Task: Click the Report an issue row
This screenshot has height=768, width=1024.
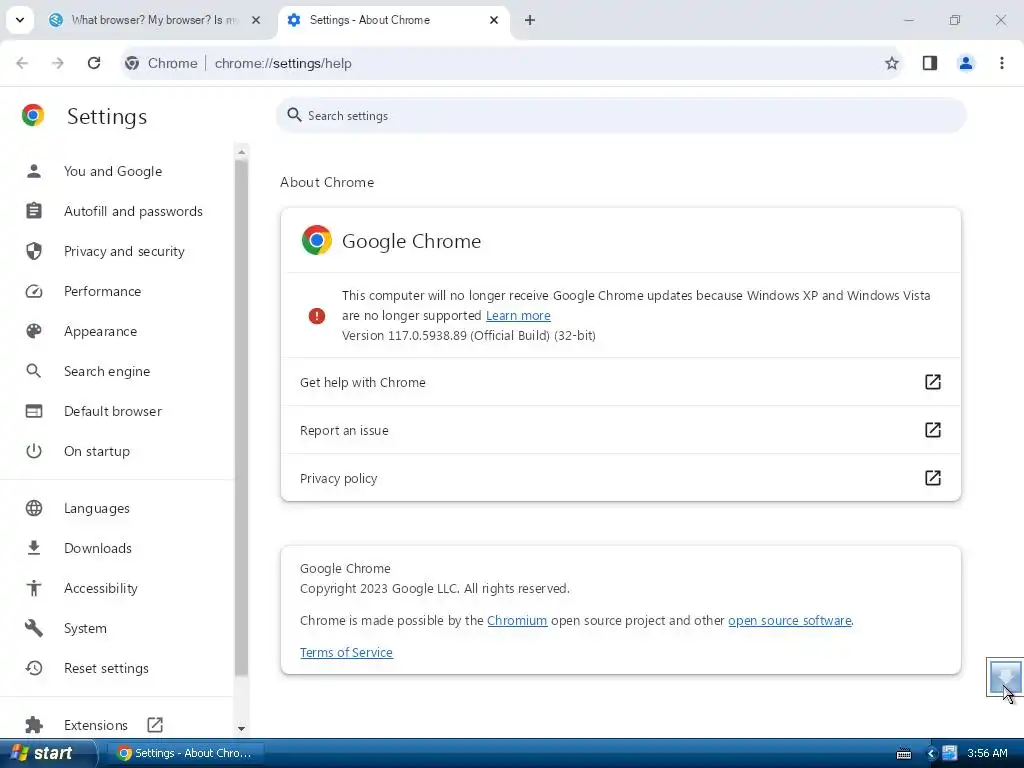Action: [x=620, y=430]
